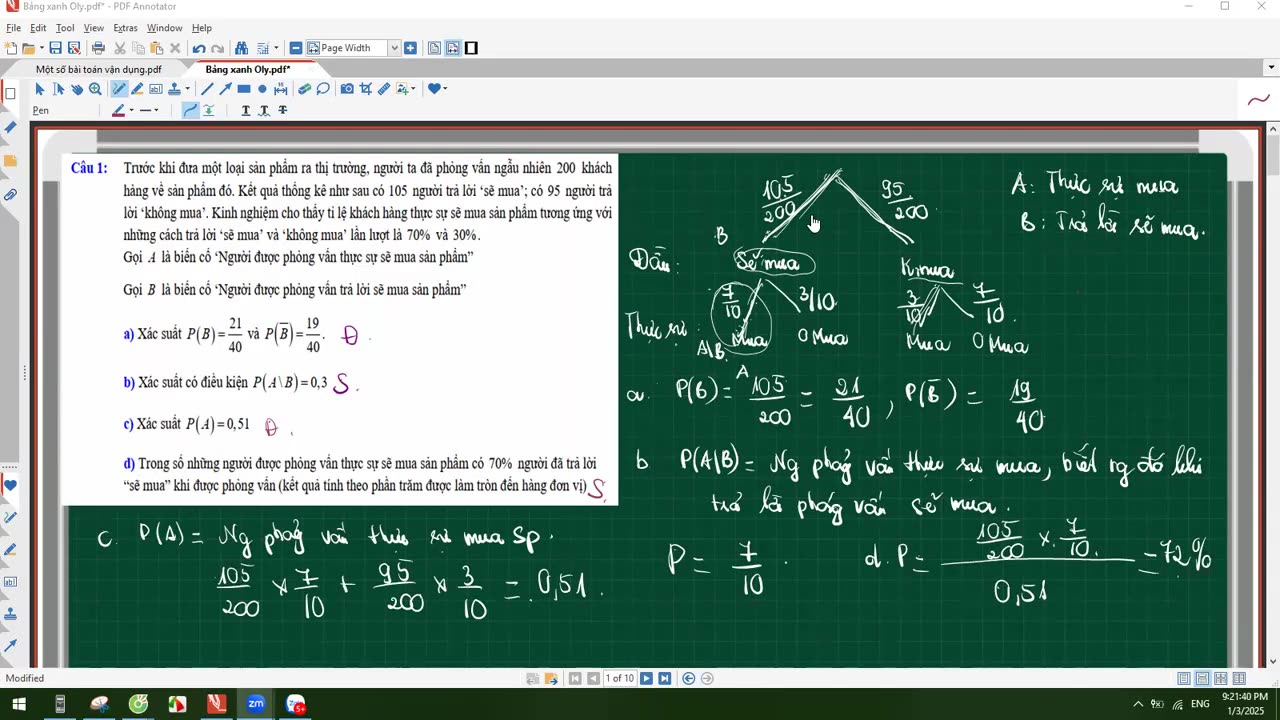The width and height of the screenshot is (1280, 720).
Task: Select the Crop tool
Action: click(365, 89)
